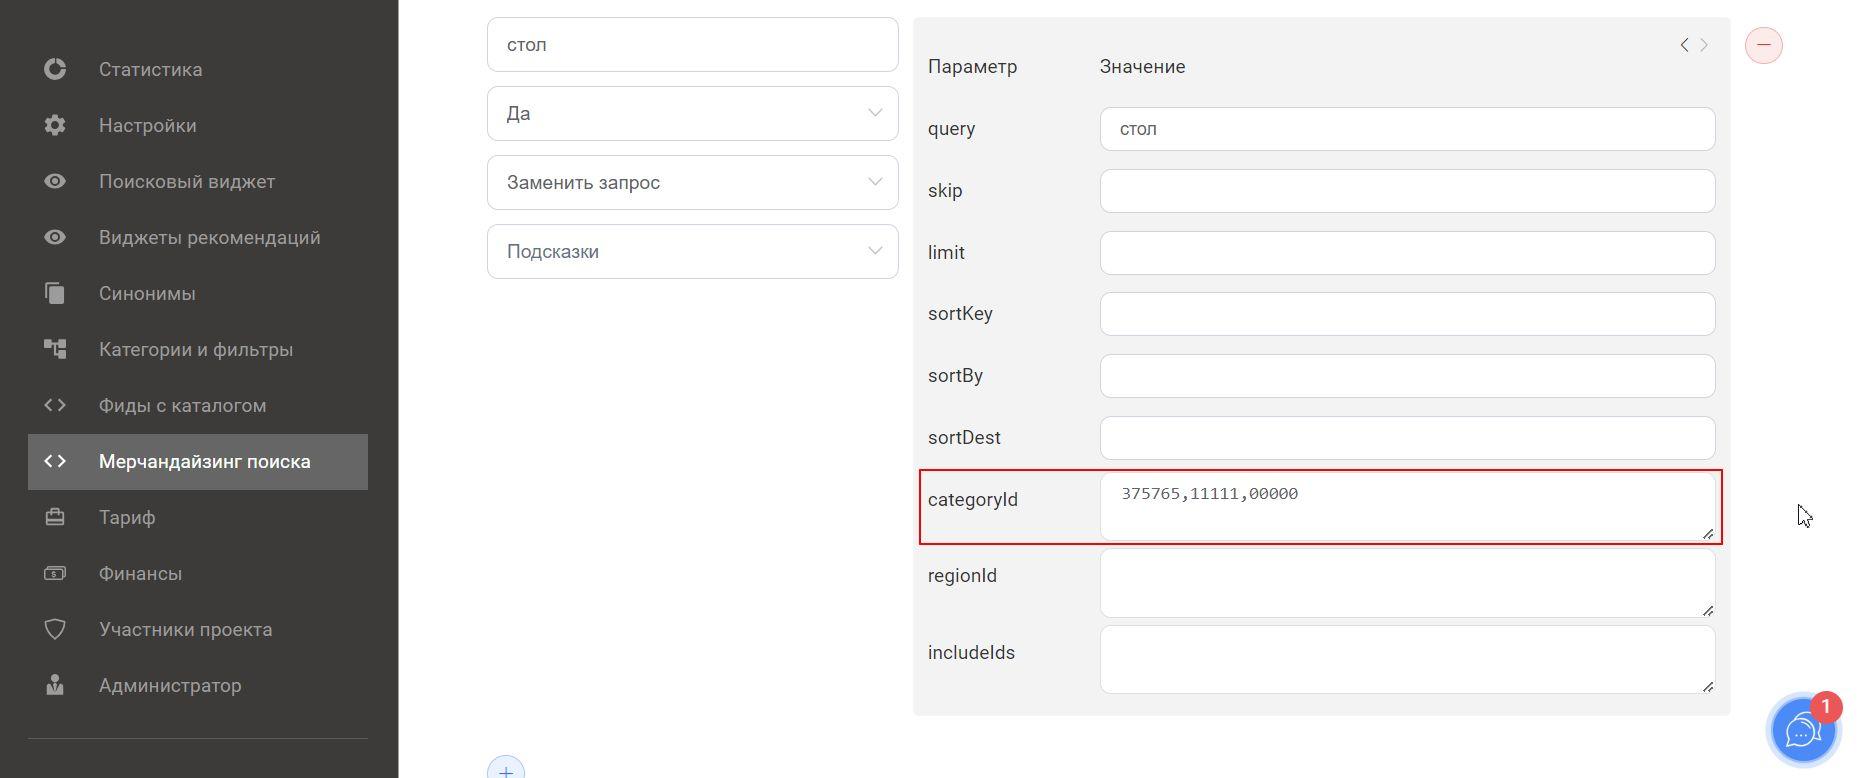The width and height of the screenshot is (1873, 778).
Task: Click the right angle bracket arrow in panel
Action: [1704, 45]
